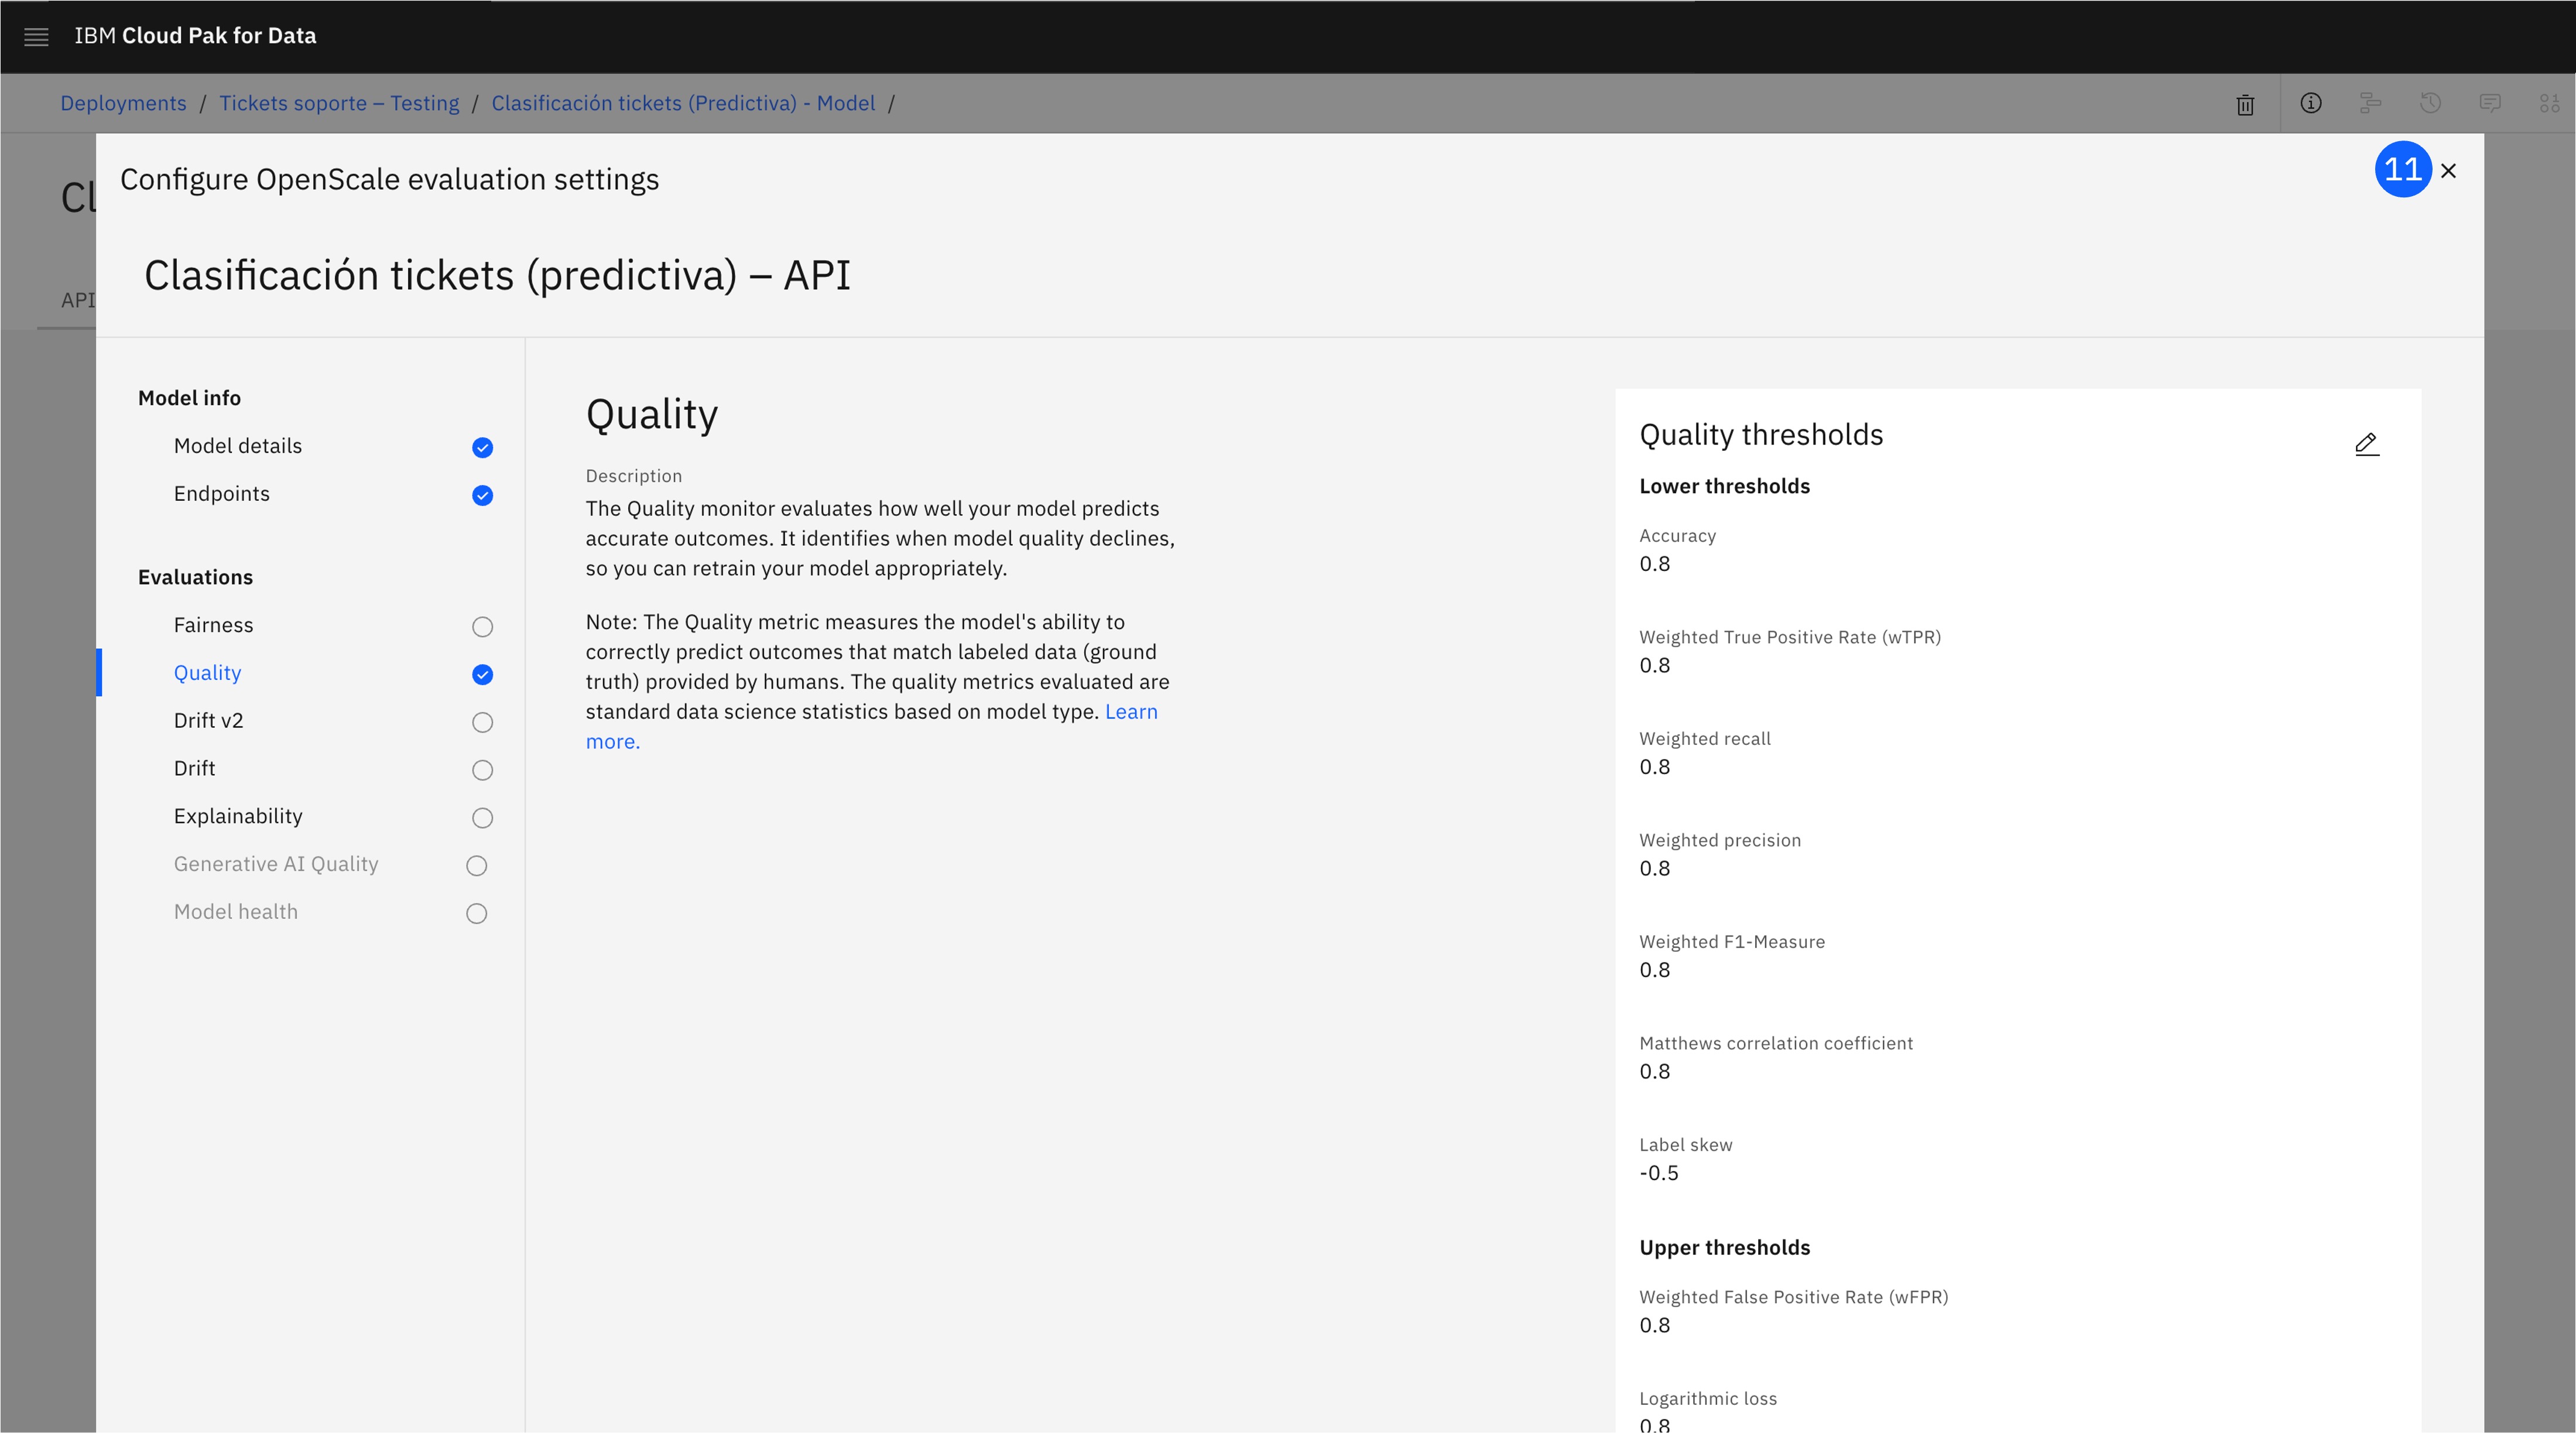Select Generative AI Quality item
Image resolution: width=2576 pixels, height=1433 pixels.
(276, 864)
